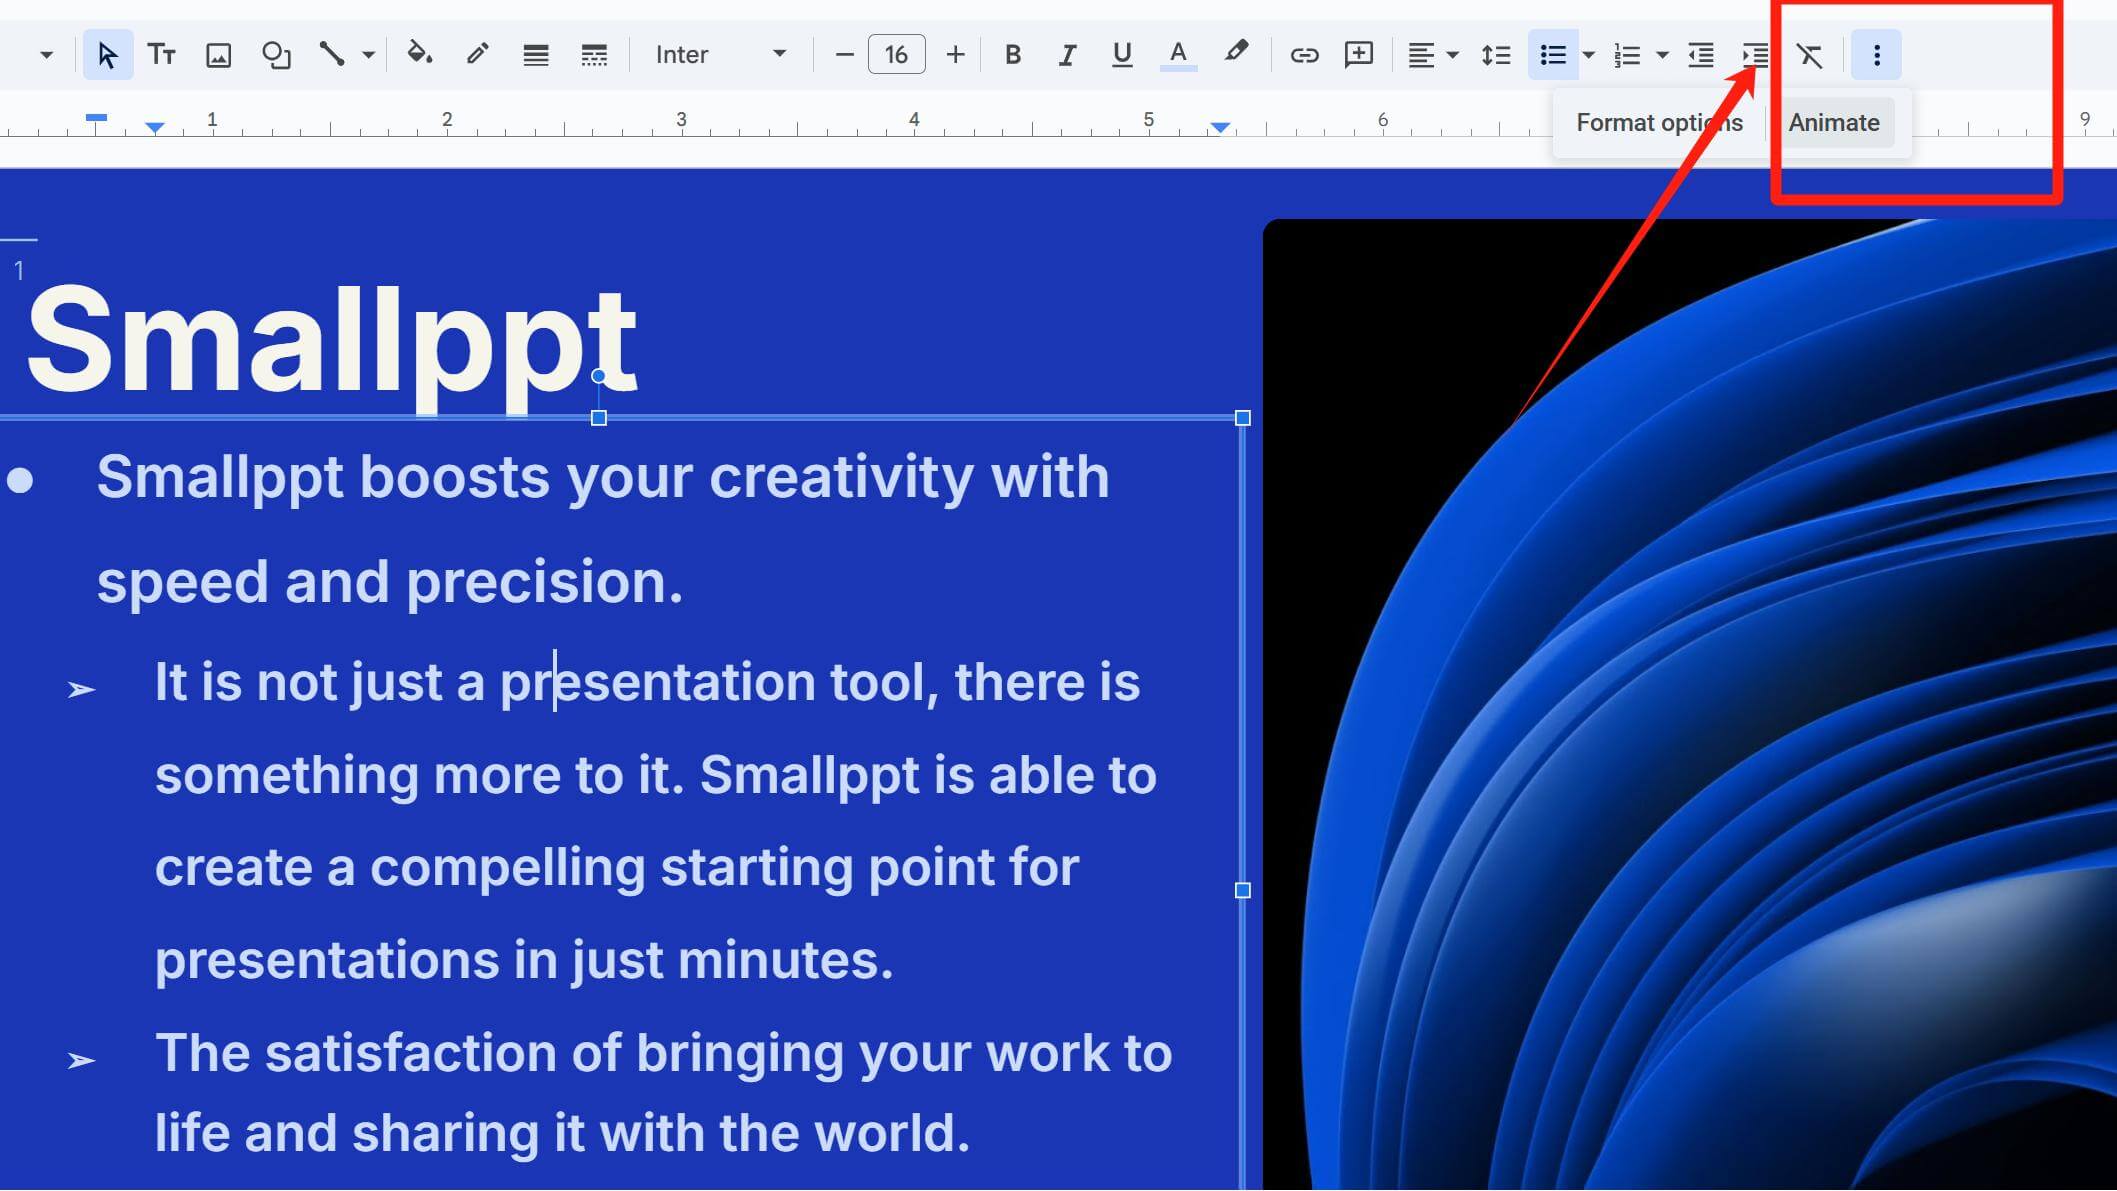Click 'It is not just a presentation tool' line
This screenshot has height=1191, width=2117.
click(x=647, y=683)
